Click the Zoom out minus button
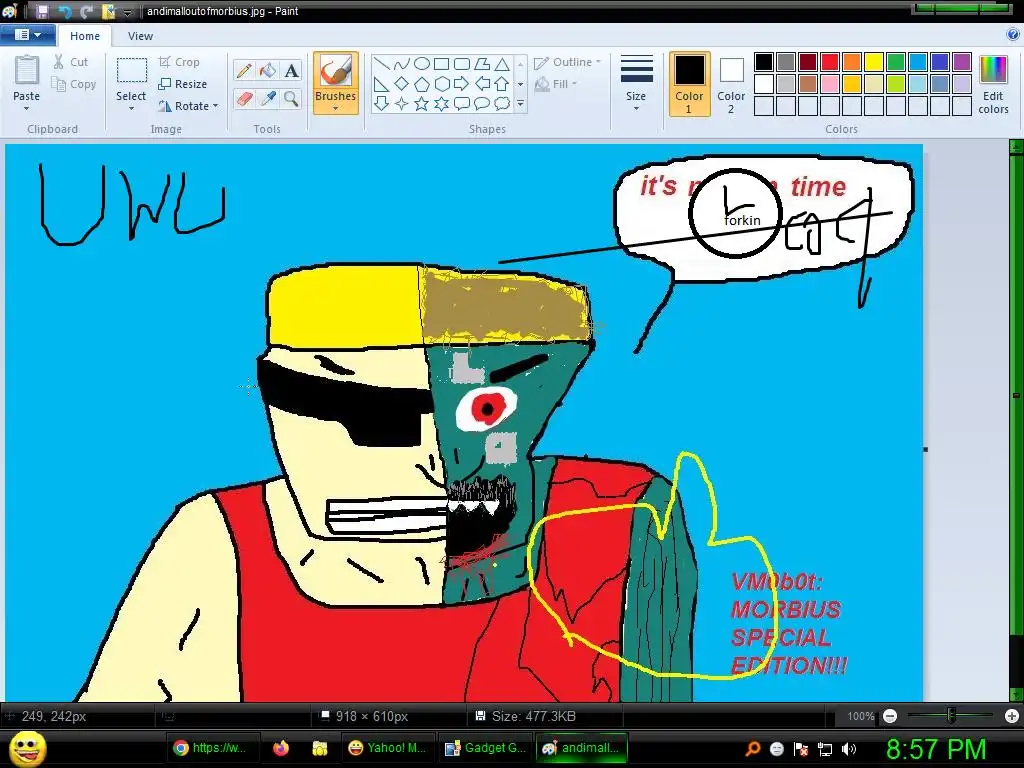The image size is (1024, 768). click(x=889, y=716)
